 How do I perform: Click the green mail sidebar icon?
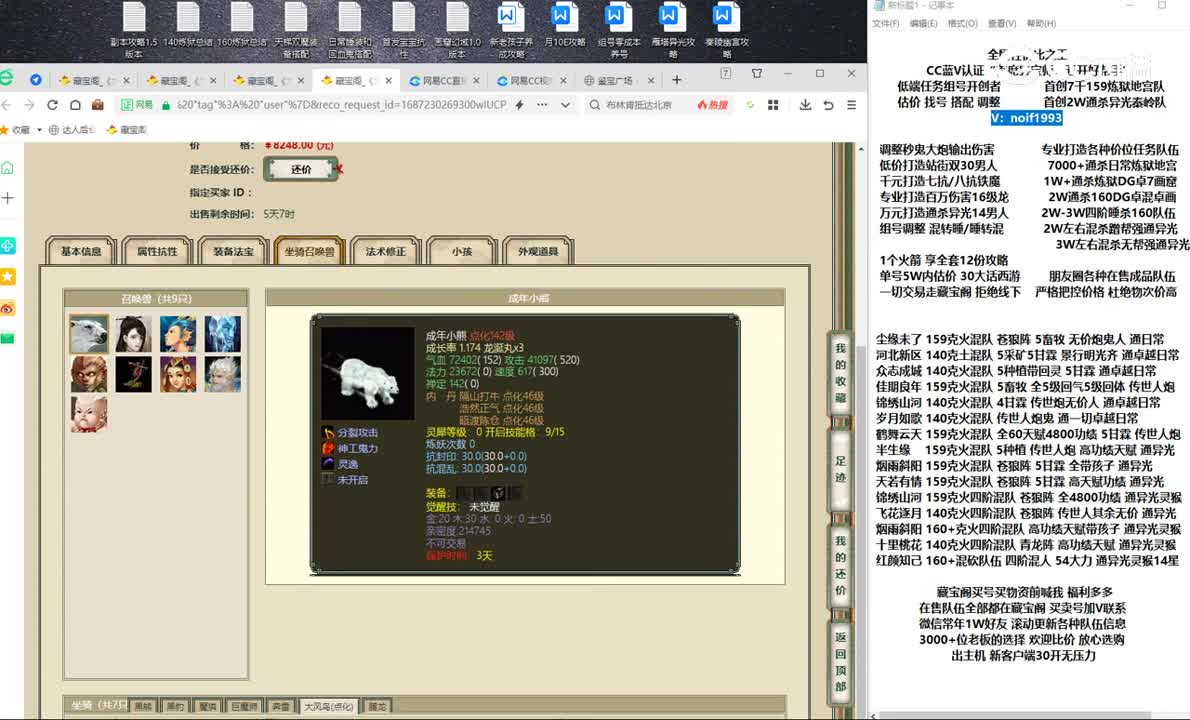(8, 338)
